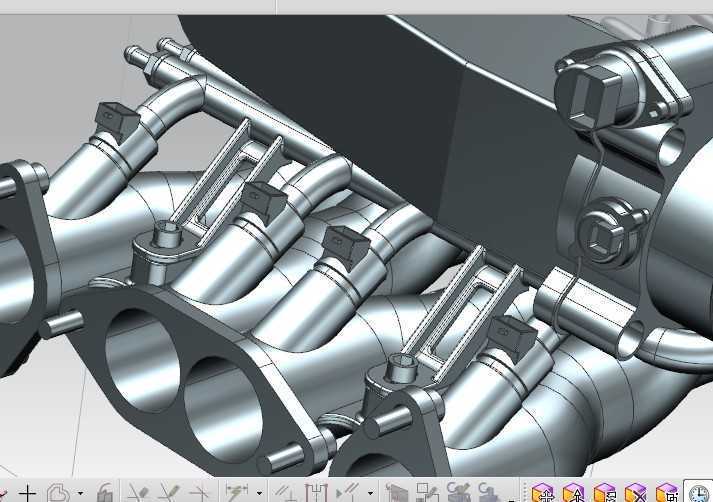The width and height of the screenshot is (713, 502).
Task: Select the display constraints arrow-lines tool
Action: coord(347,493)
